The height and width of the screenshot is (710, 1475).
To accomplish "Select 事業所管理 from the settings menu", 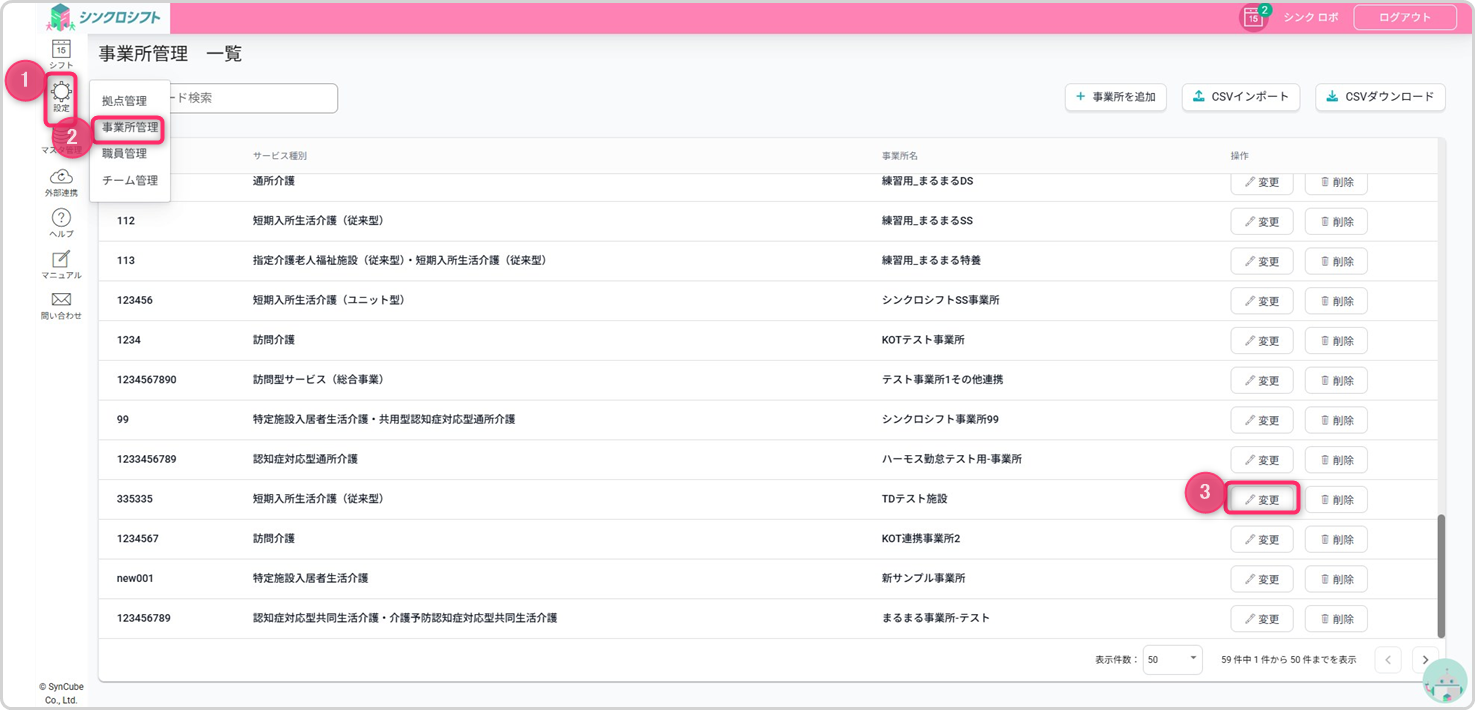I will click(130, 127).
